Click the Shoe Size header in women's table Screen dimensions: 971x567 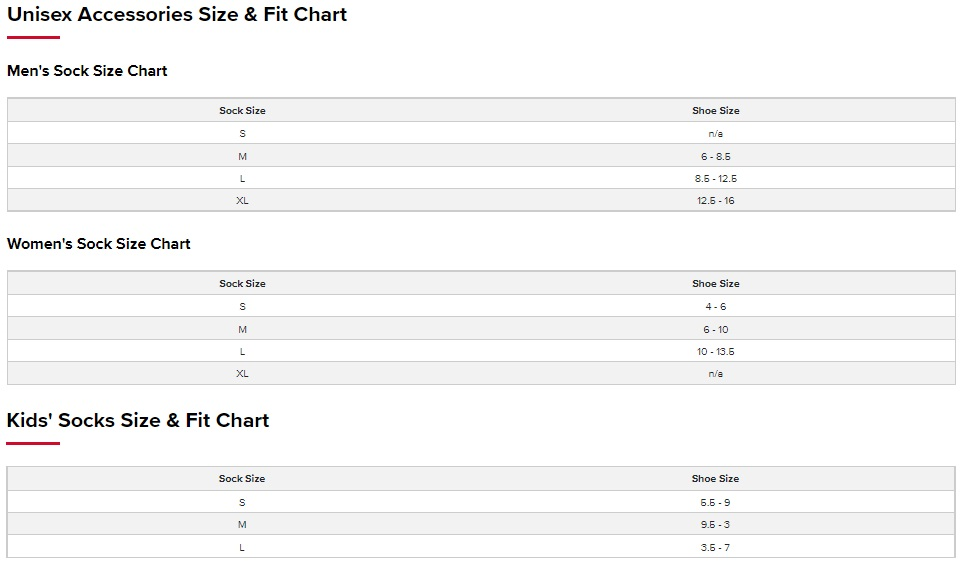click(x=715, y=284)
